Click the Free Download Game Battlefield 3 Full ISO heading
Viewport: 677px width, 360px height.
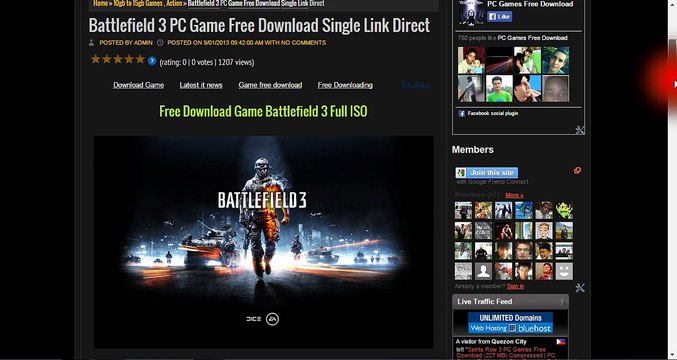[263, 111]
